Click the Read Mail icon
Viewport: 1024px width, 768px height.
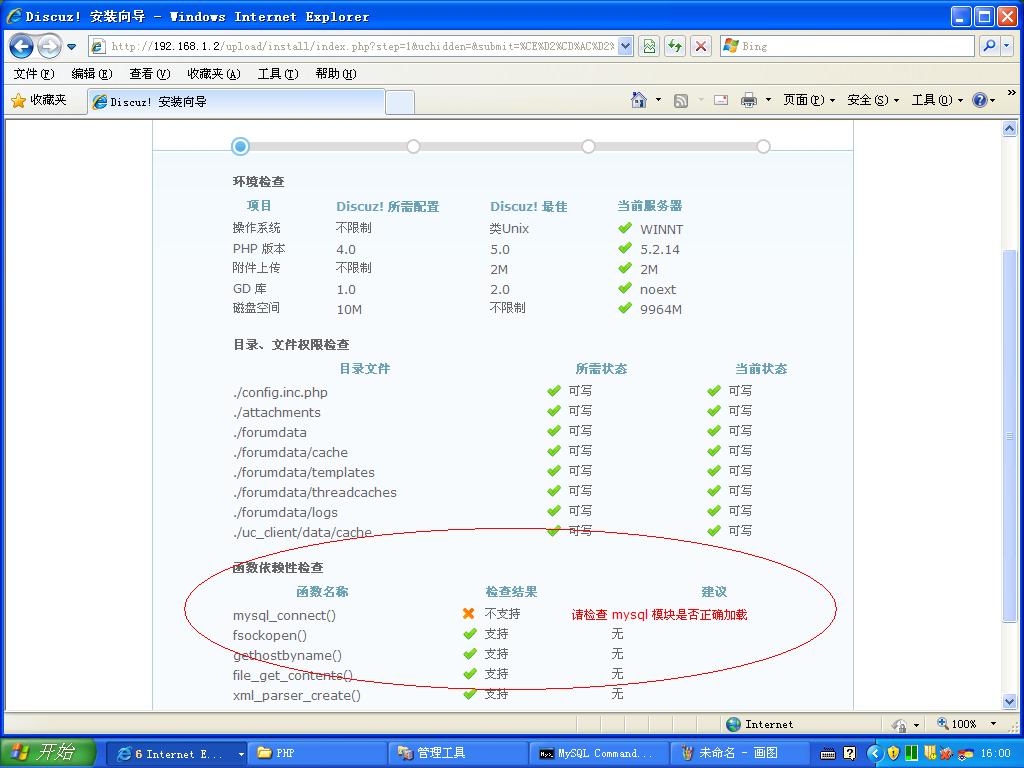pos(721,100)
